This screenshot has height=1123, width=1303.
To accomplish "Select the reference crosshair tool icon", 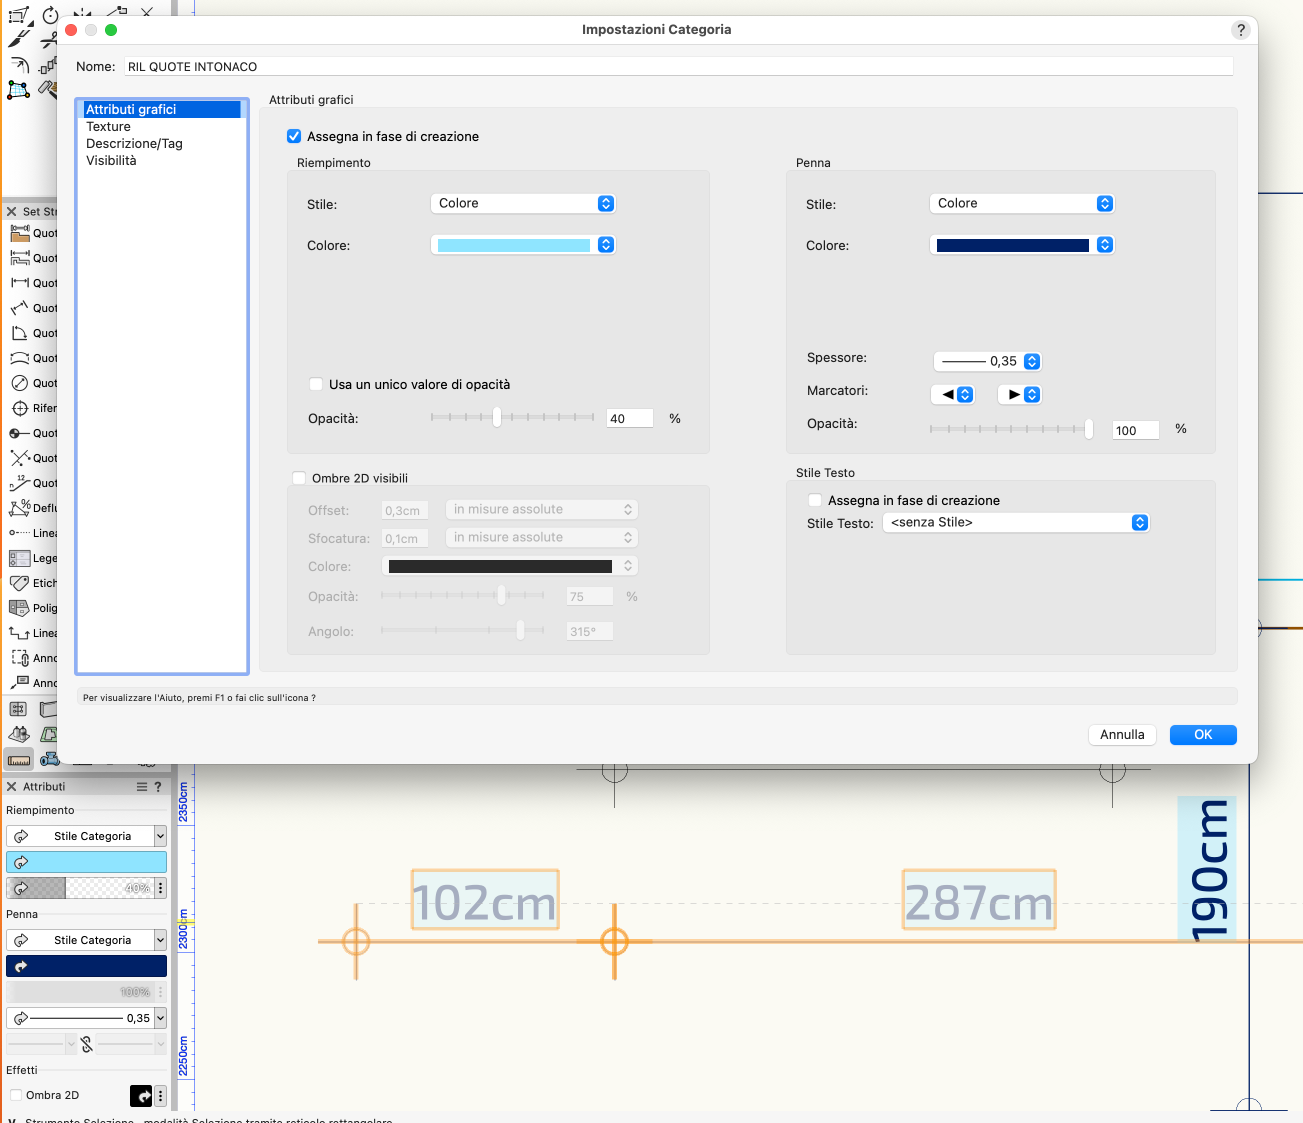I will [19, 408].
